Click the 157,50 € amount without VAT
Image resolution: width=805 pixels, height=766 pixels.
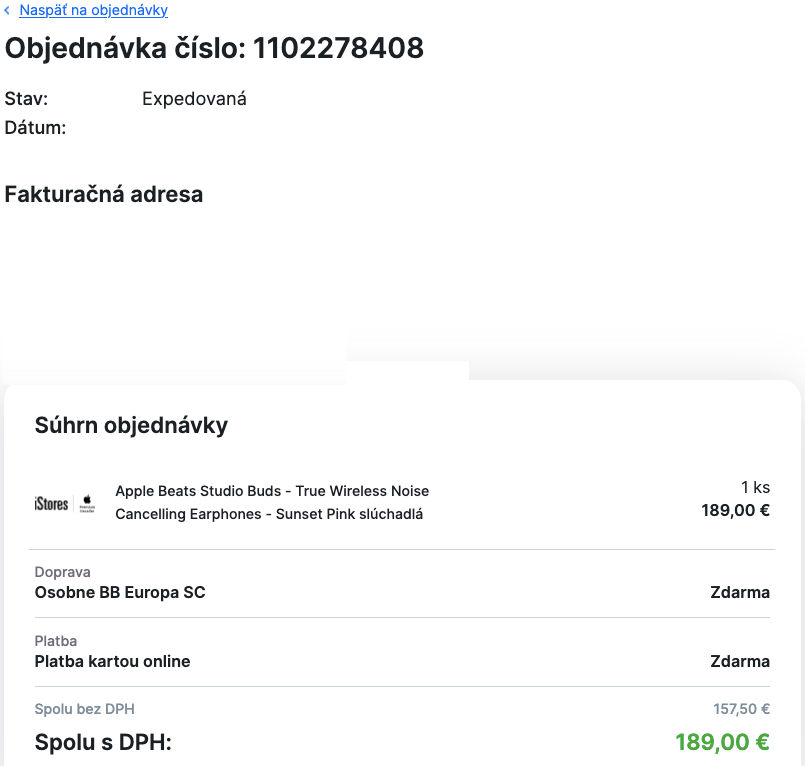click(x=741, y=709)
